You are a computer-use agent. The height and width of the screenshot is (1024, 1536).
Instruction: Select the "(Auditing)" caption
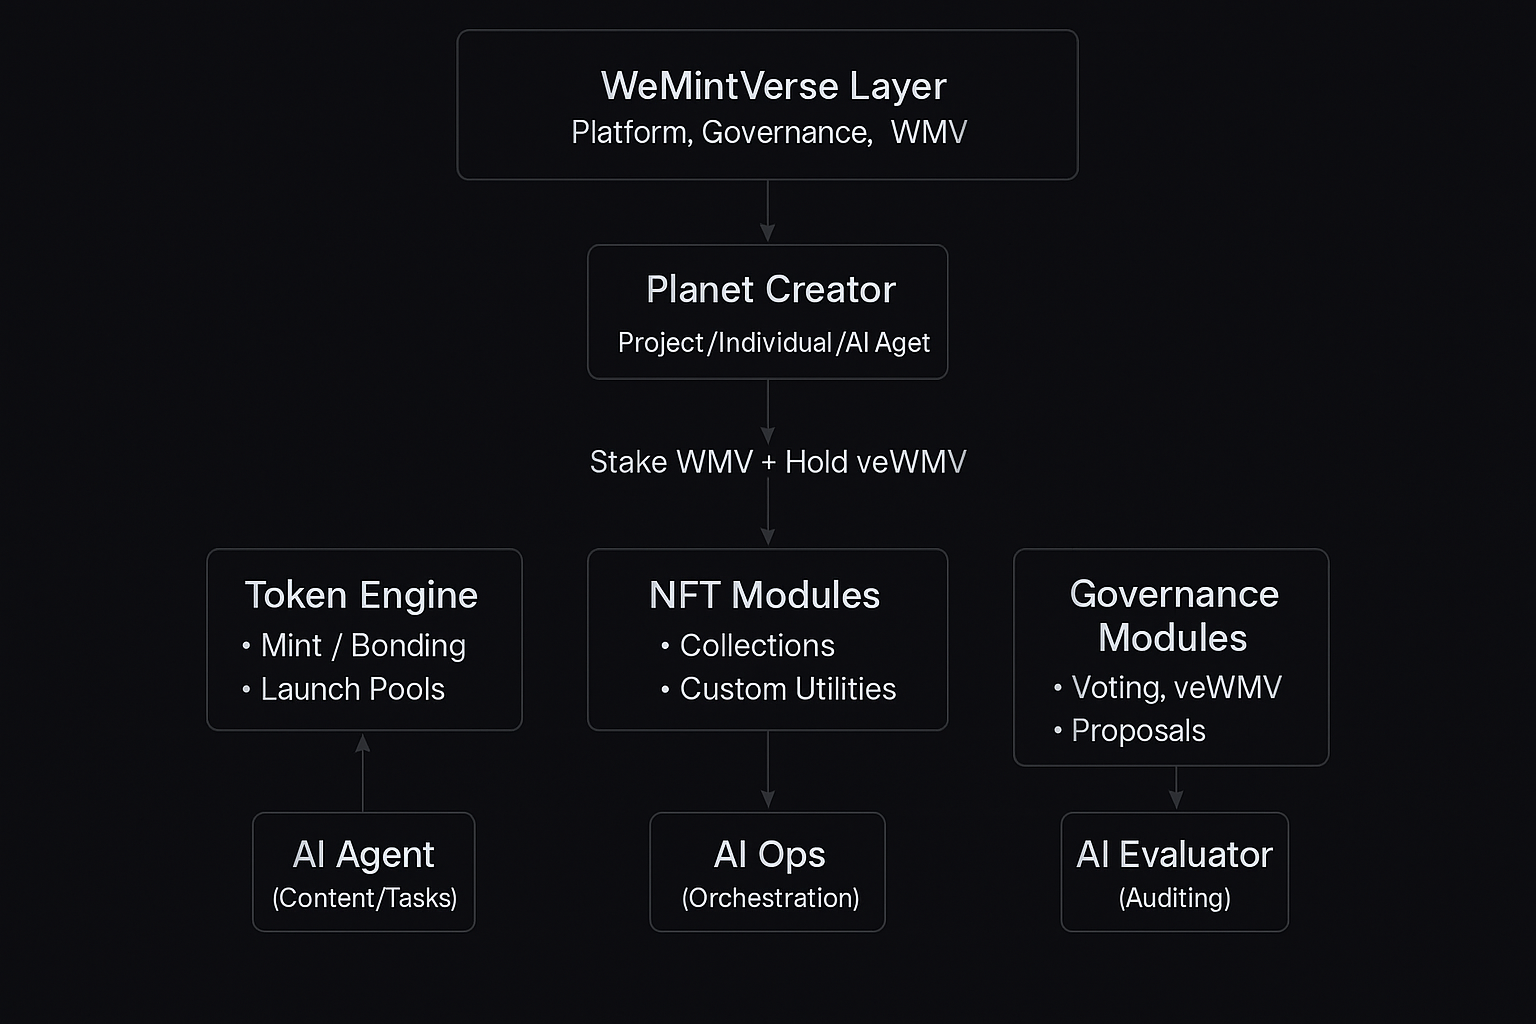pyautogui.click(x=1174, y=898)
